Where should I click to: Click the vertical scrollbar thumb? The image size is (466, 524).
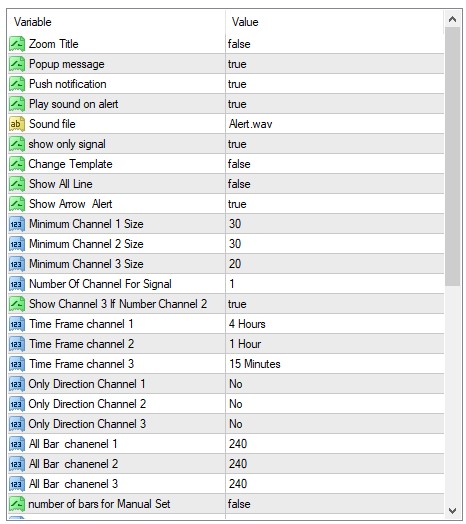pyautogui.click(x=453, y=157)
